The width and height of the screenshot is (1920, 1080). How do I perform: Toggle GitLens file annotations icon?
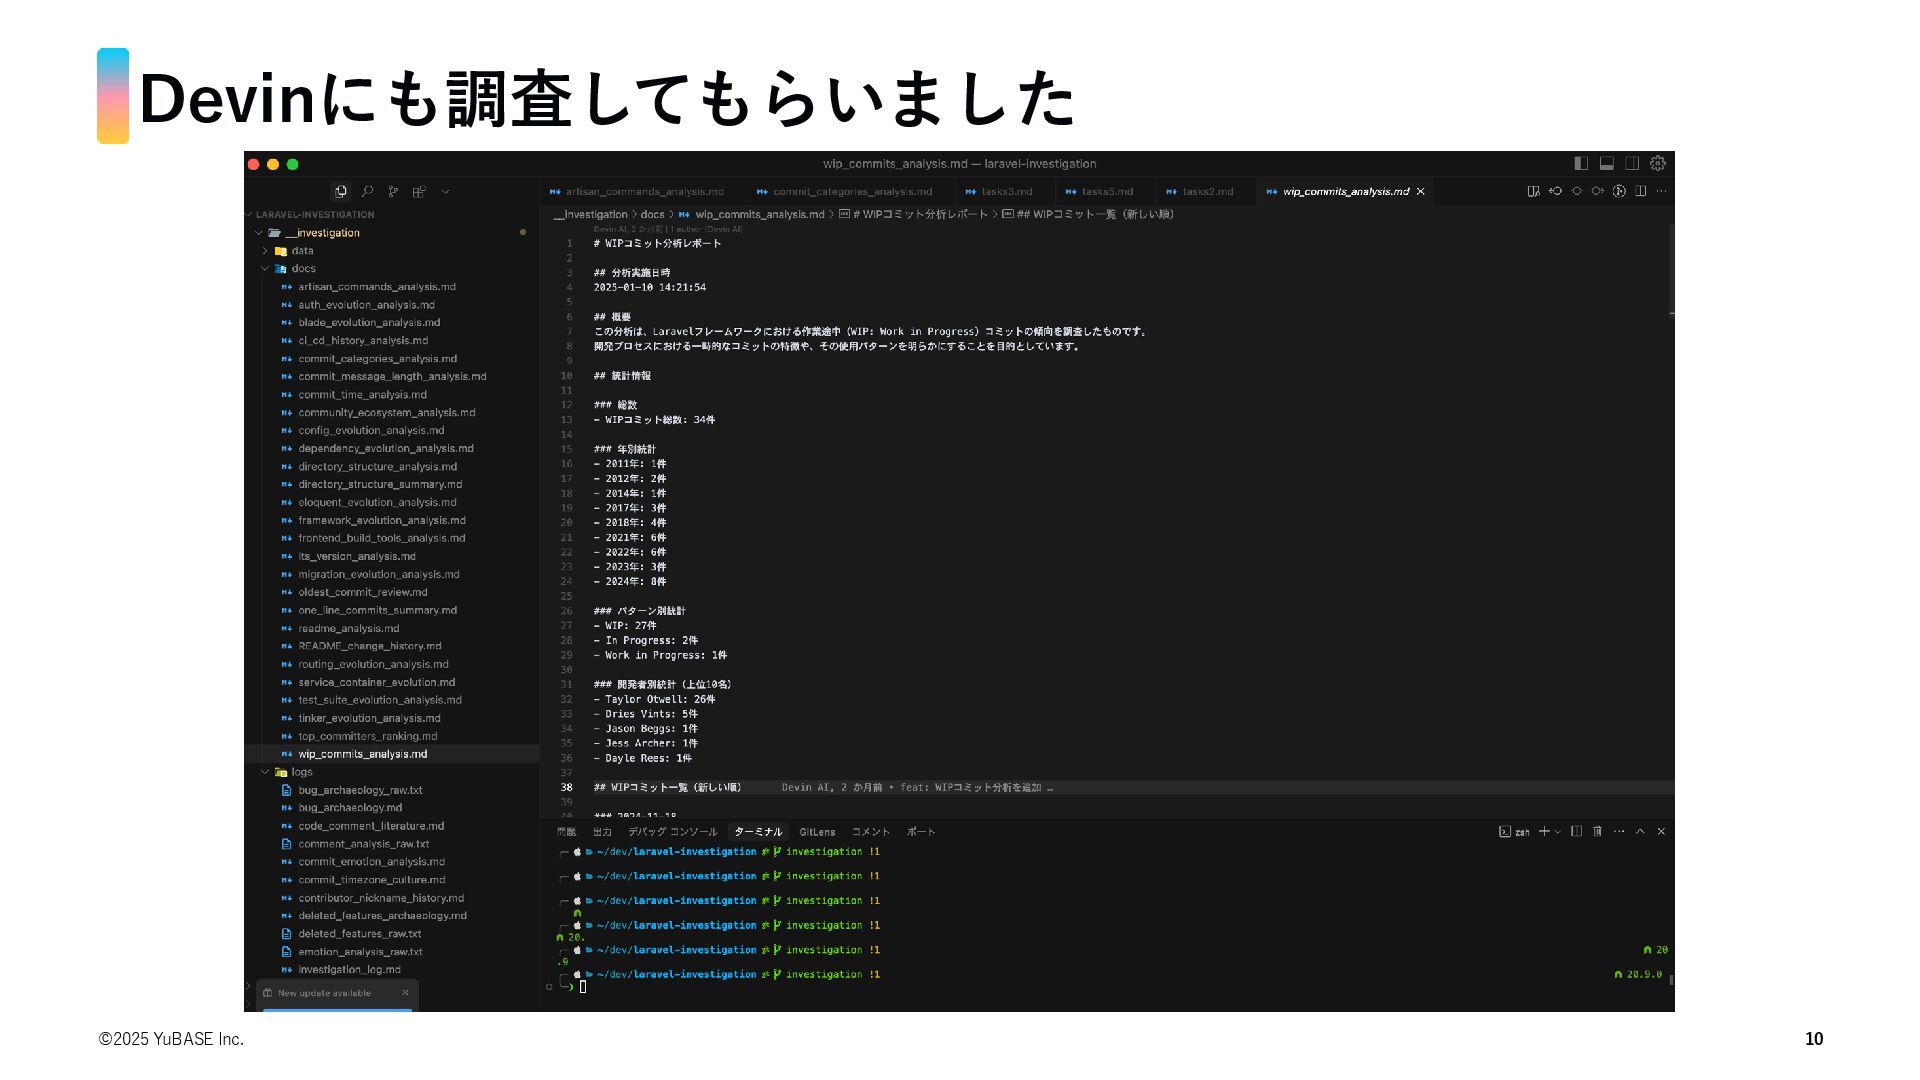point(1619,191)
